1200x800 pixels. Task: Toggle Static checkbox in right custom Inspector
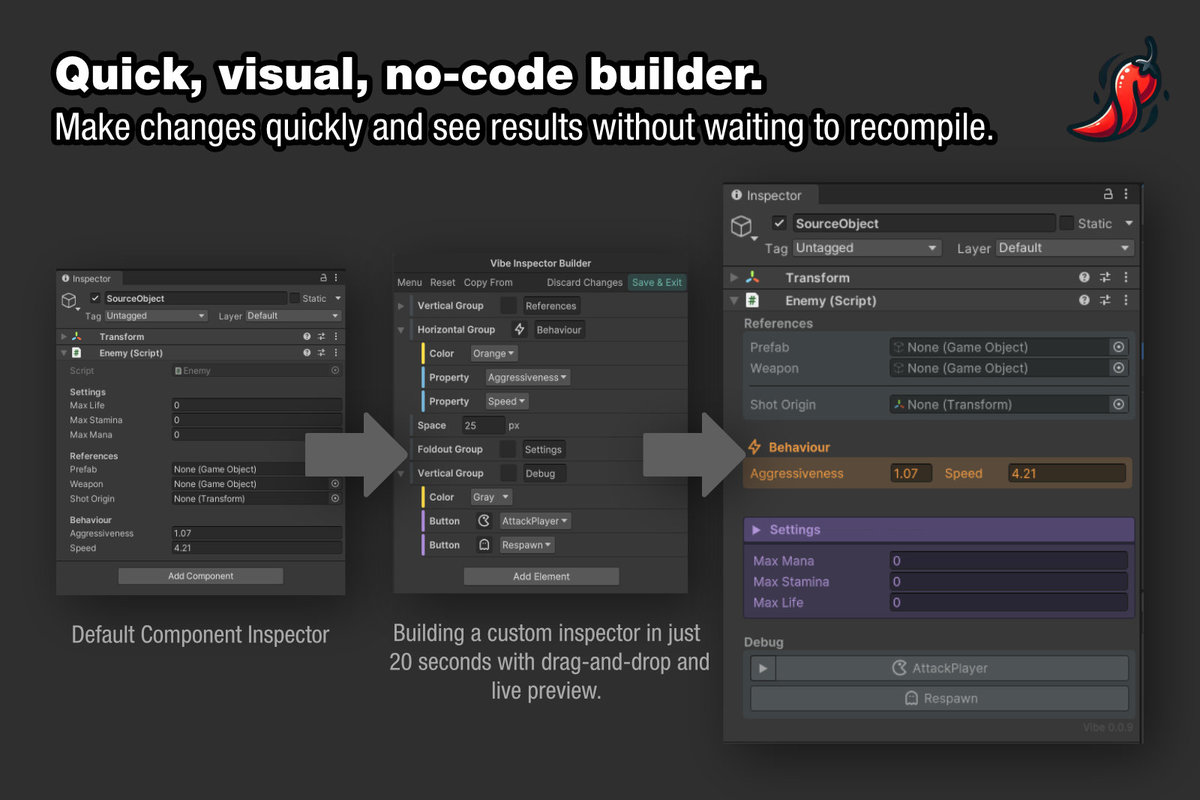(x=1067, y=223)
